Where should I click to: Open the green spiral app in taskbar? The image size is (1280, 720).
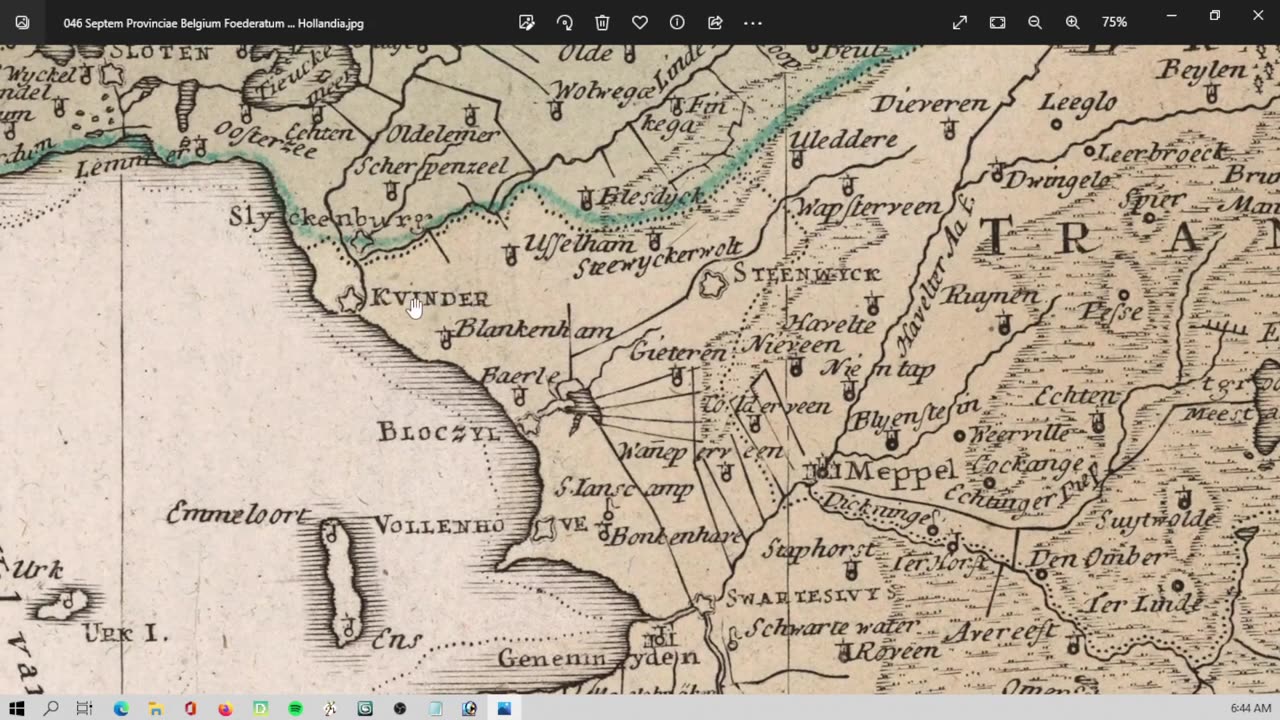[365, 708]
